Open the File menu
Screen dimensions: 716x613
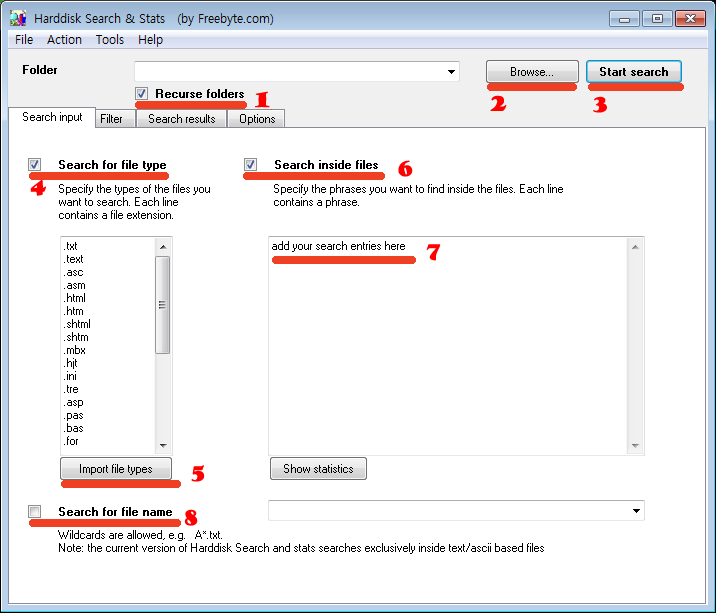24,40
